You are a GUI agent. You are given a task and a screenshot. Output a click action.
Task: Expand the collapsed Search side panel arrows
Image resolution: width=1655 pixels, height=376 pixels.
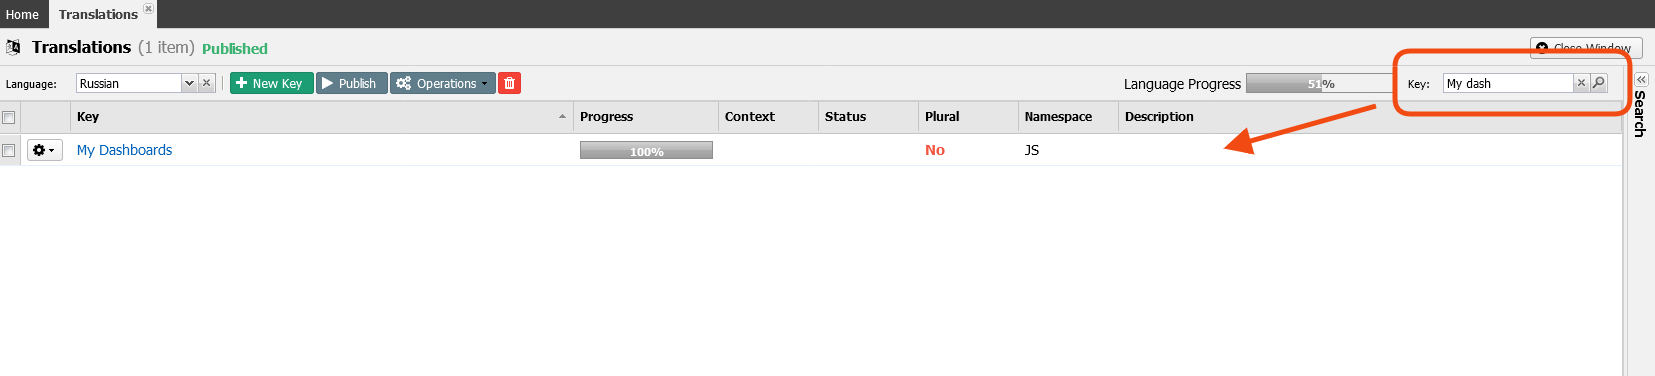coord(1641,79)
